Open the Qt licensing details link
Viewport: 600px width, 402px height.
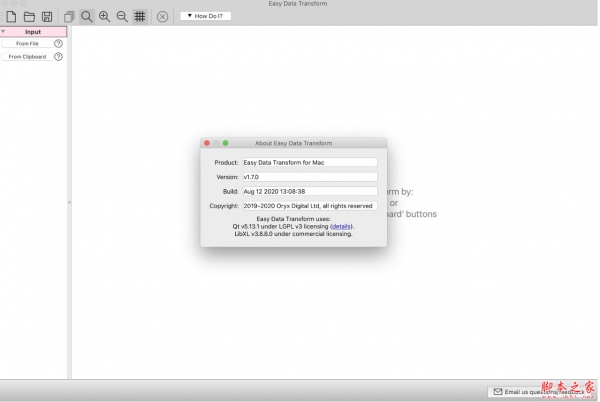point(341,226)
